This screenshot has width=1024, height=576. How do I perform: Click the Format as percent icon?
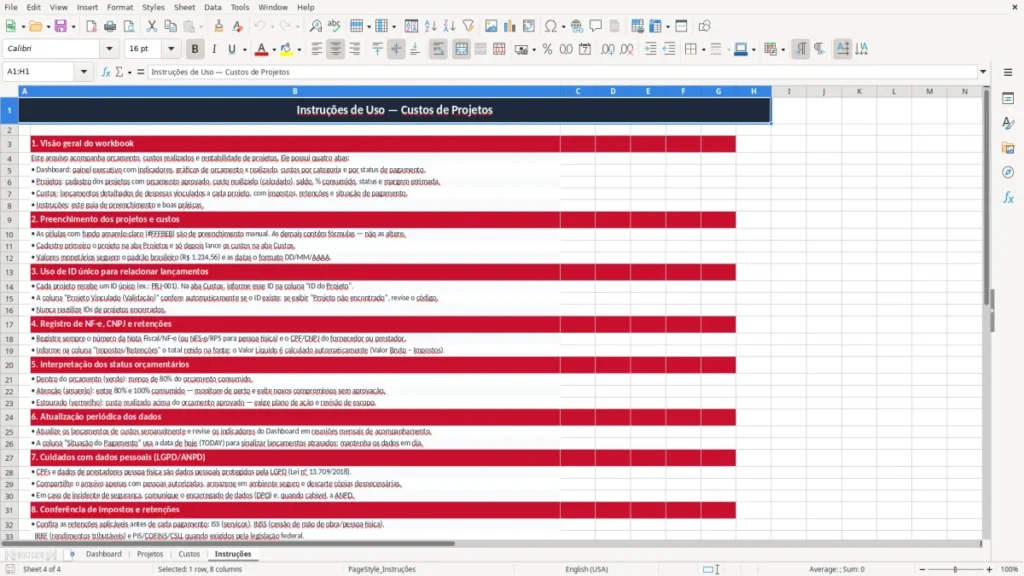tap(547, 49)
